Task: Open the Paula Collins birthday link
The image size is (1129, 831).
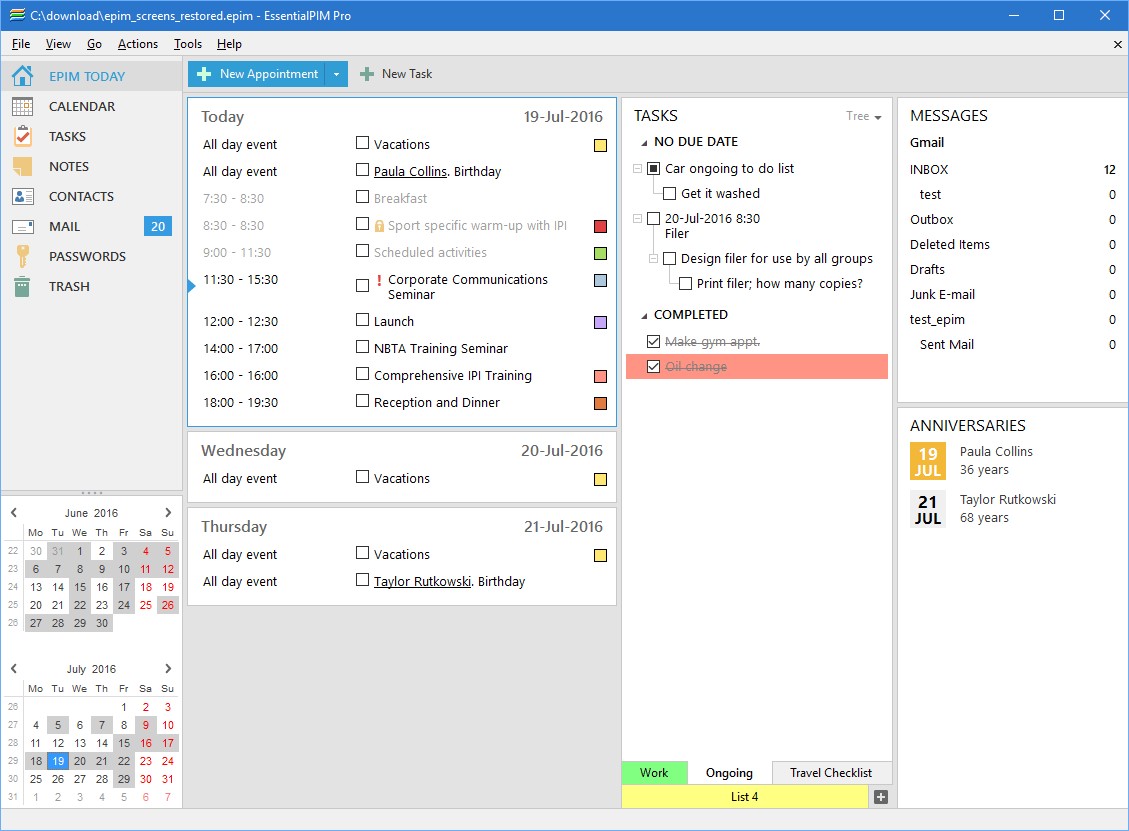Action: (410, 172)
